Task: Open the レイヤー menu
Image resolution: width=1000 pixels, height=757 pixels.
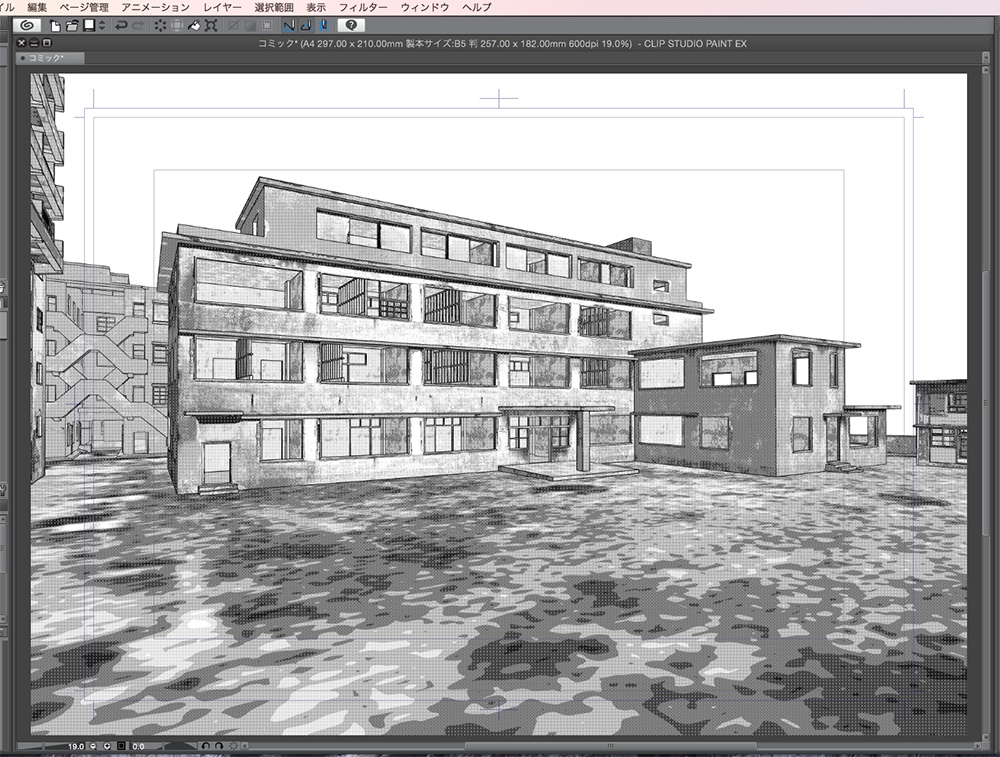Action: click(222, 7)
